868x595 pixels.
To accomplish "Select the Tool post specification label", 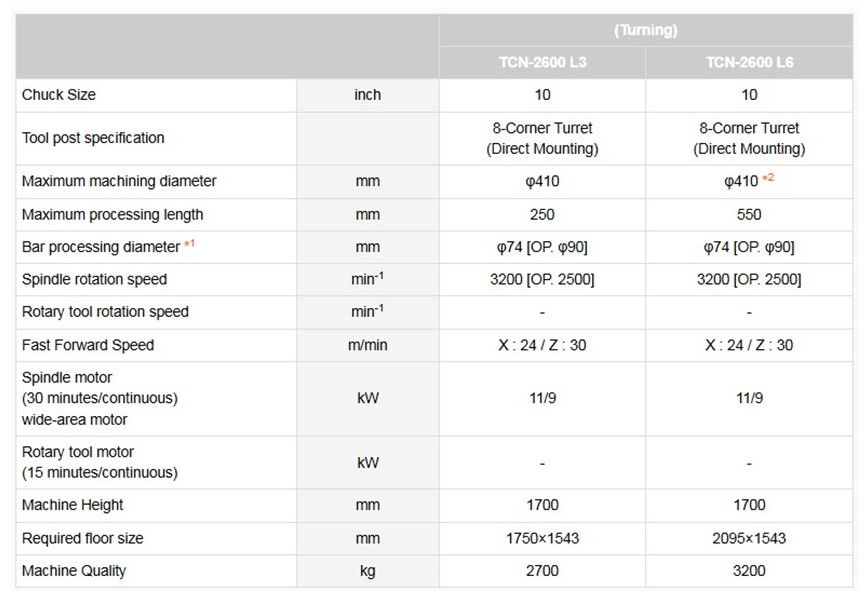I will pyautogui.click(x=93, y=138).
